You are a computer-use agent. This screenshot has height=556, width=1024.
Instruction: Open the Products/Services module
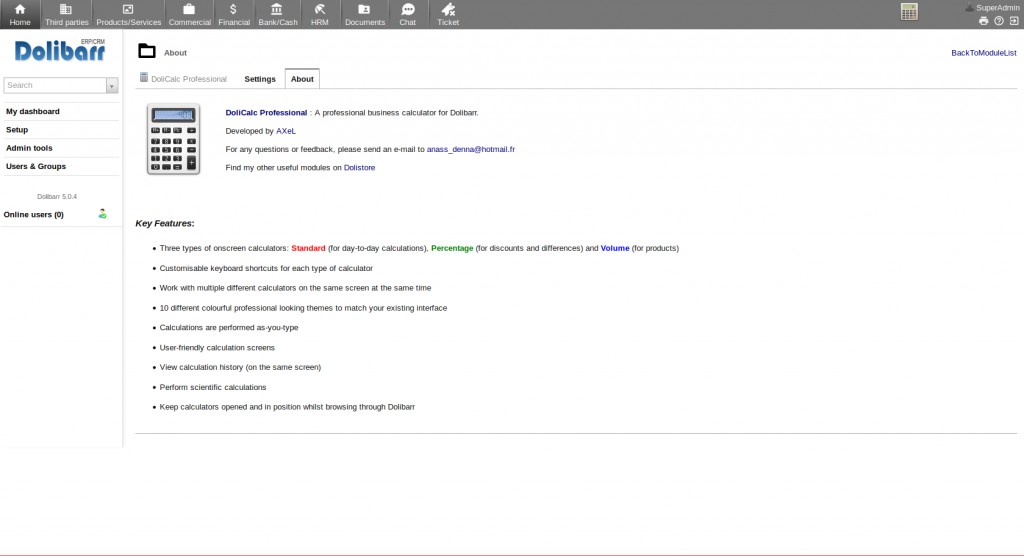point(128,14)
